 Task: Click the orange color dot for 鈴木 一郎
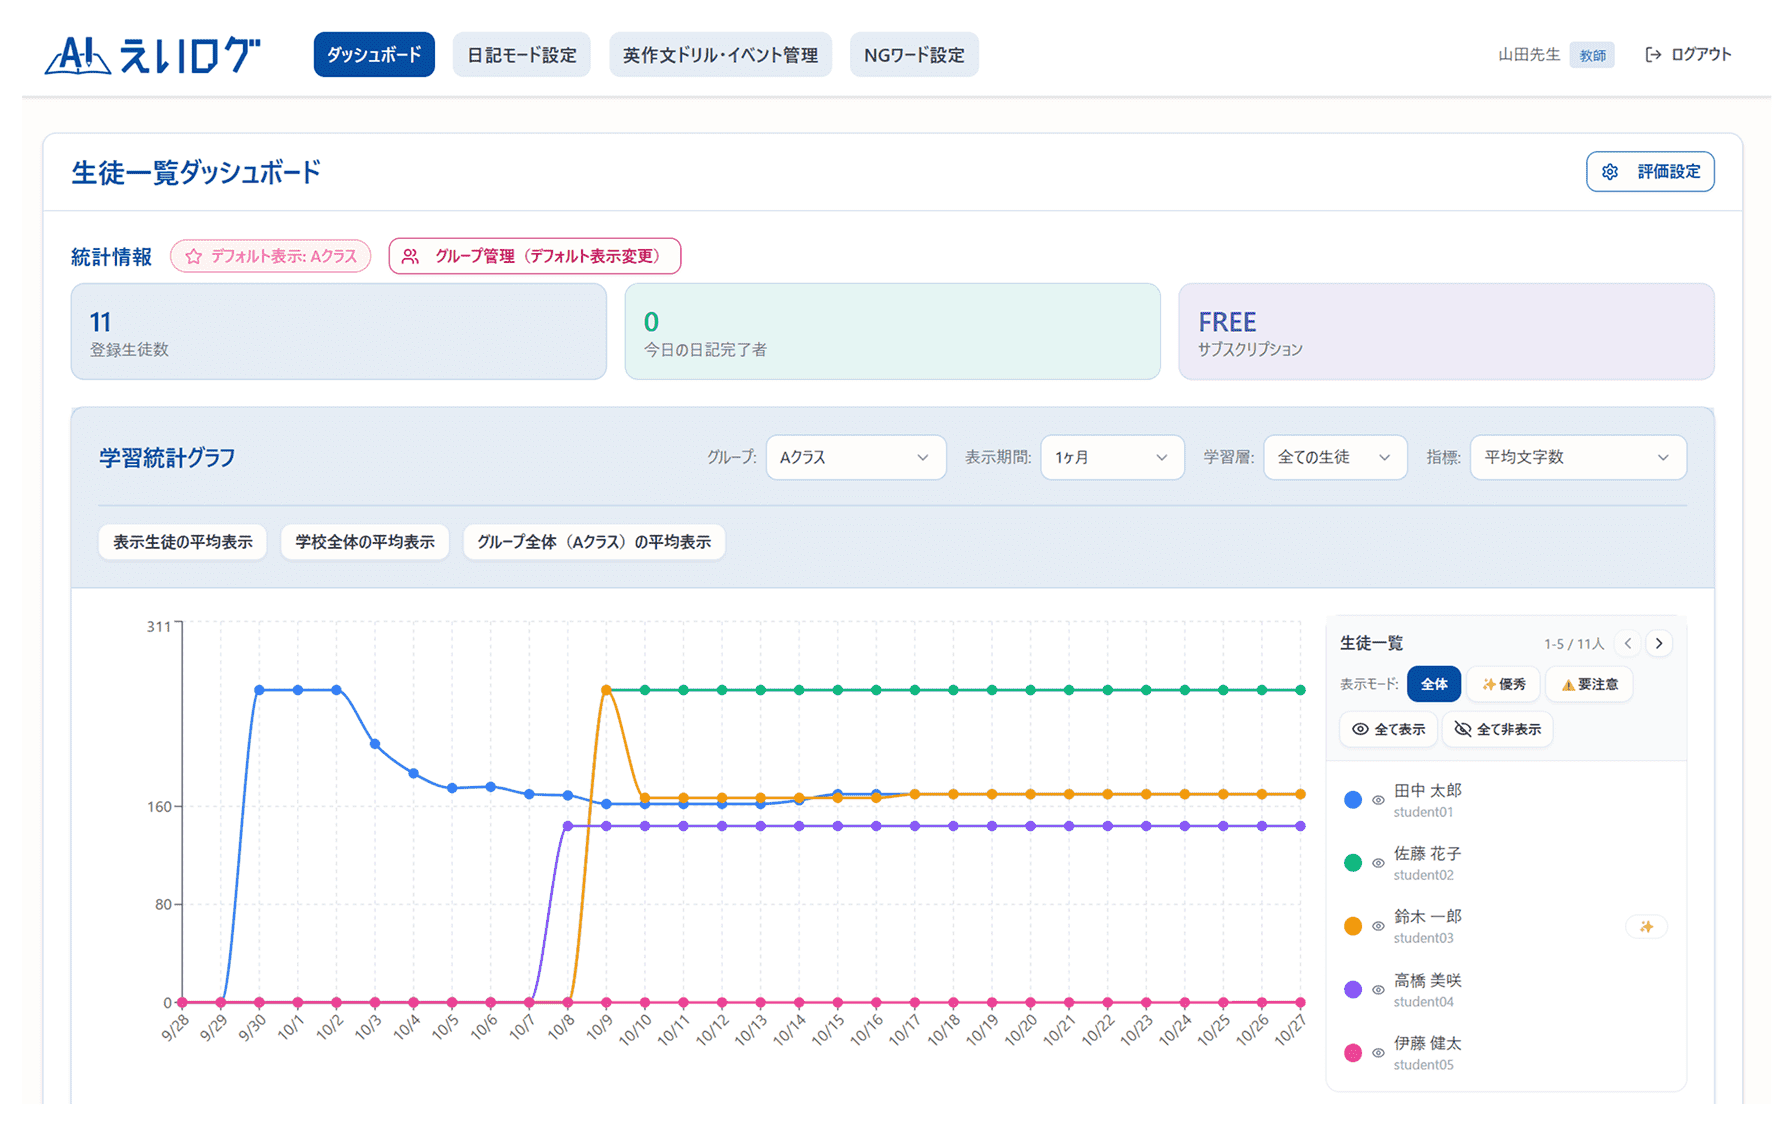[1353, 926]
